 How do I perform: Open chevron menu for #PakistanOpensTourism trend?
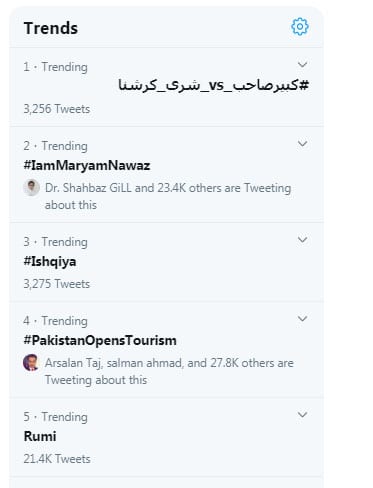302,319
